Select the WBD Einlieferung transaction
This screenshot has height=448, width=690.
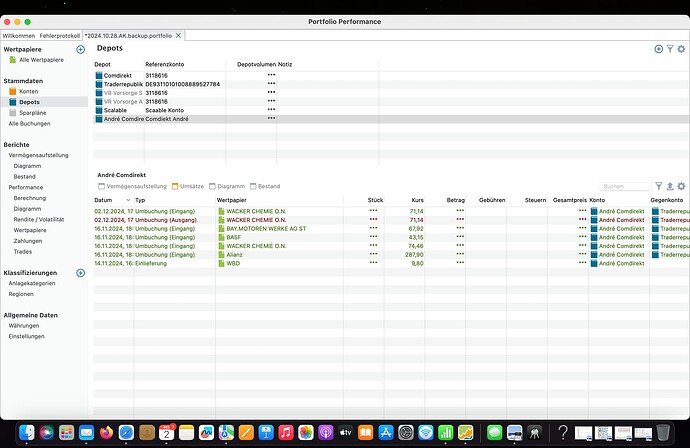(392, 263)
